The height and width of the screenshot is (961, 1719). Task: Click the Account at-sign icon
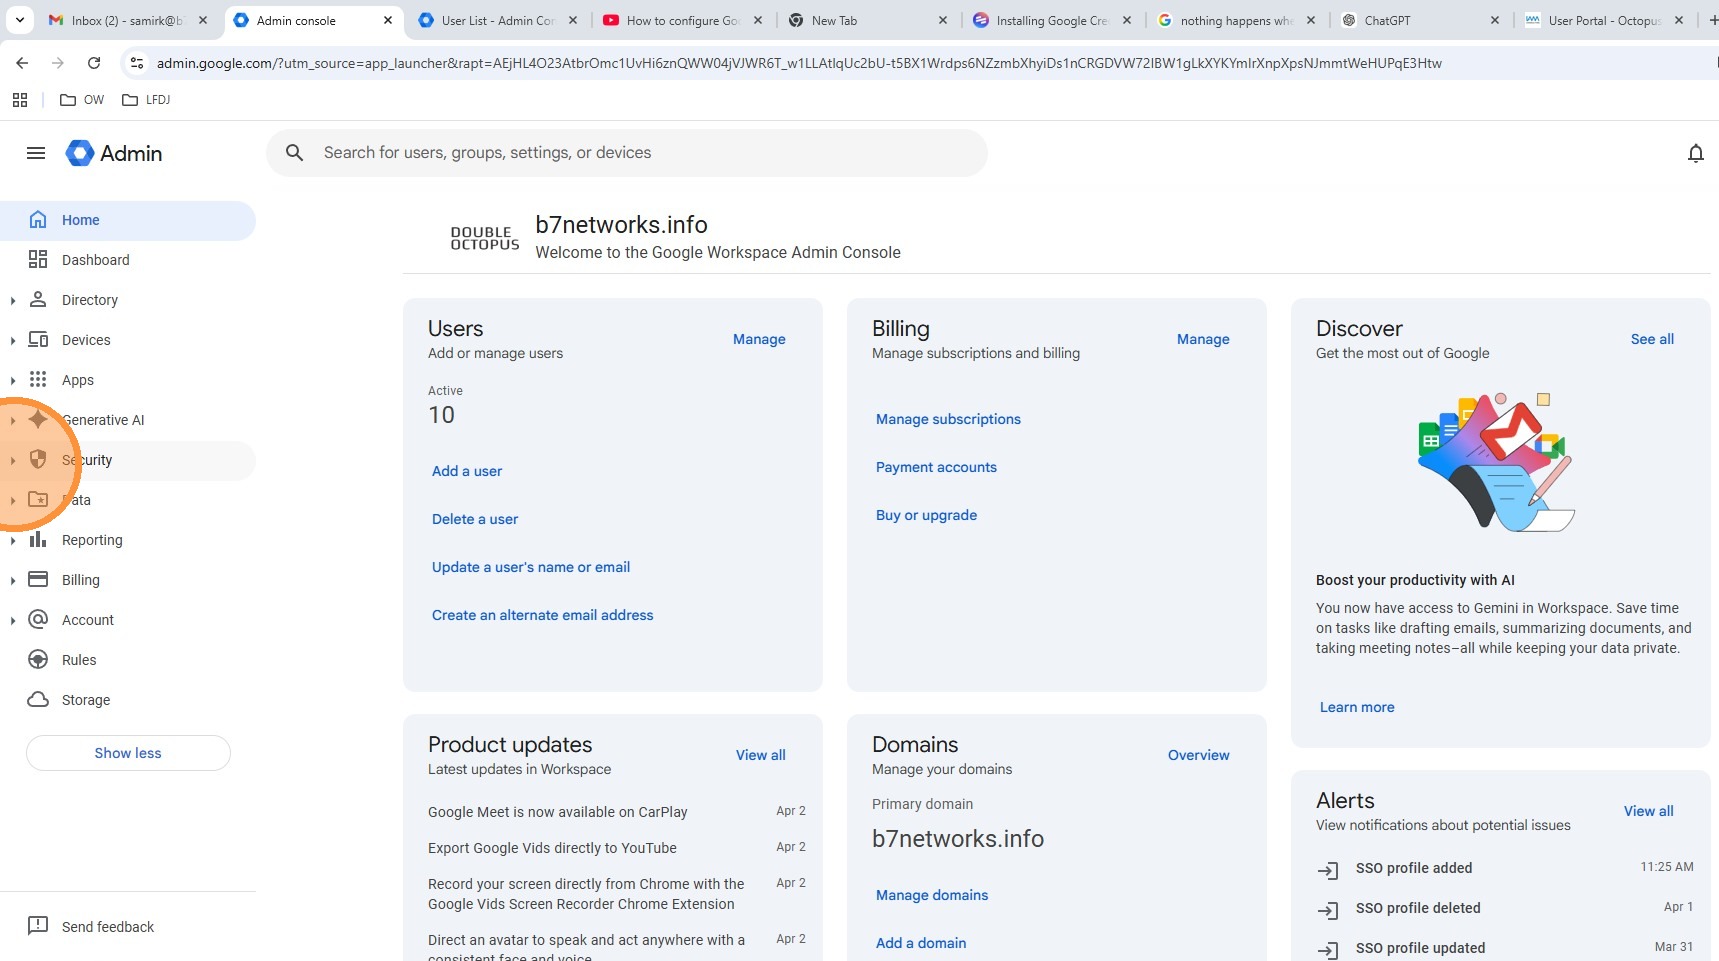pos(38,620)
